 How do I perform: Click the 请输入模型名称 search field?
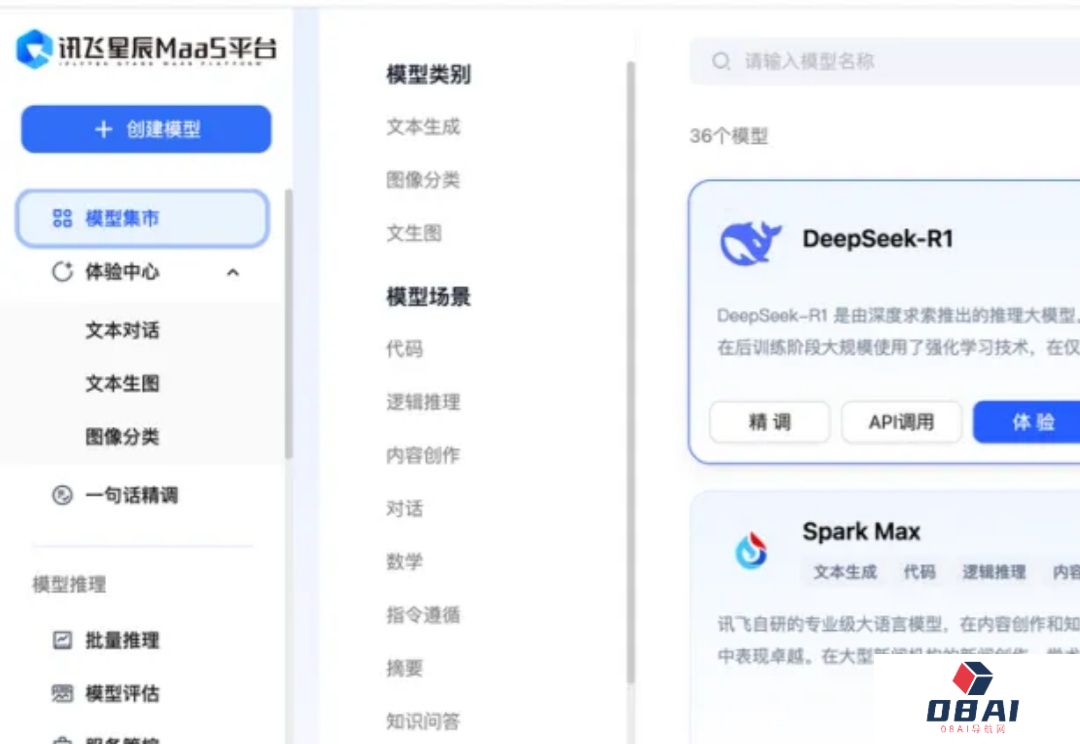coord(884,61)
